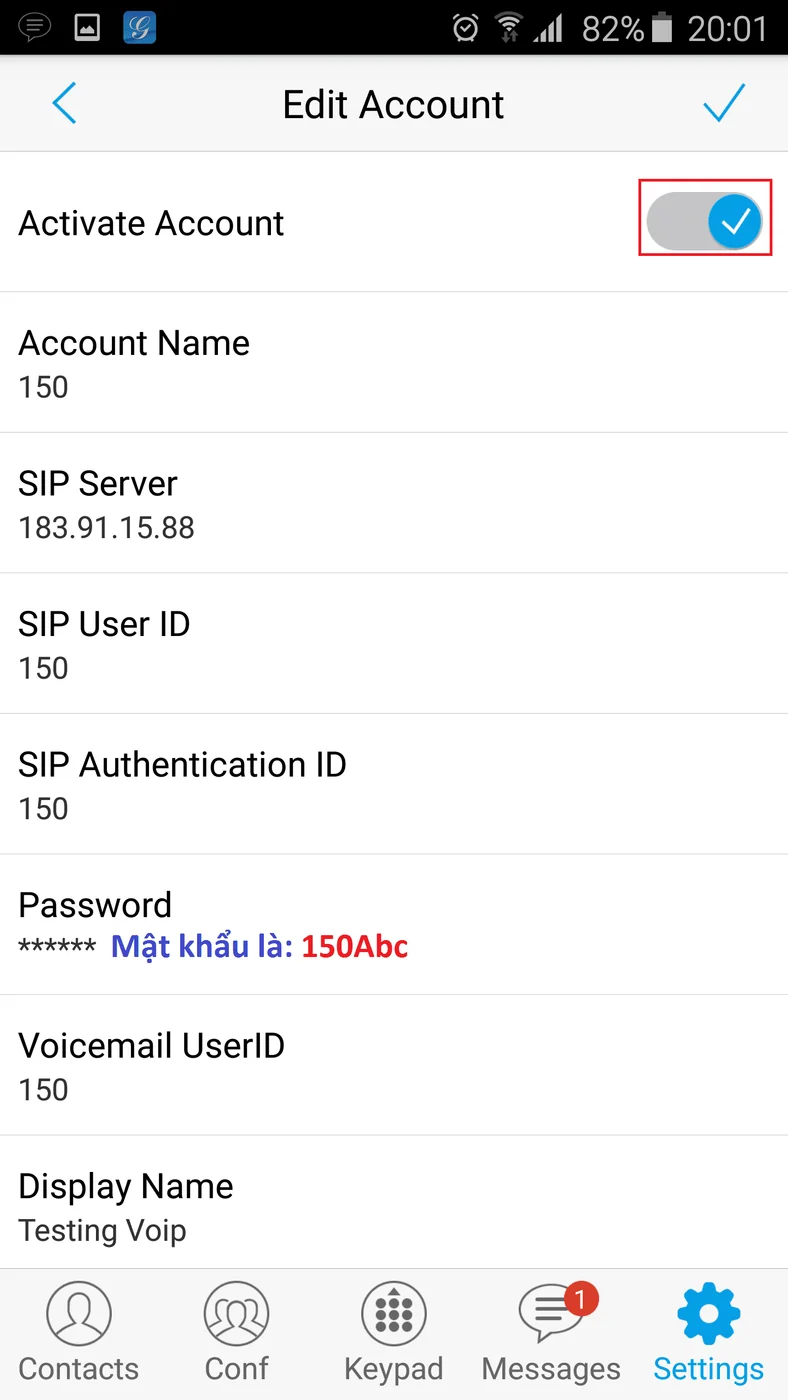
Task: Tap the image notification icon
Action: point(88,28)
